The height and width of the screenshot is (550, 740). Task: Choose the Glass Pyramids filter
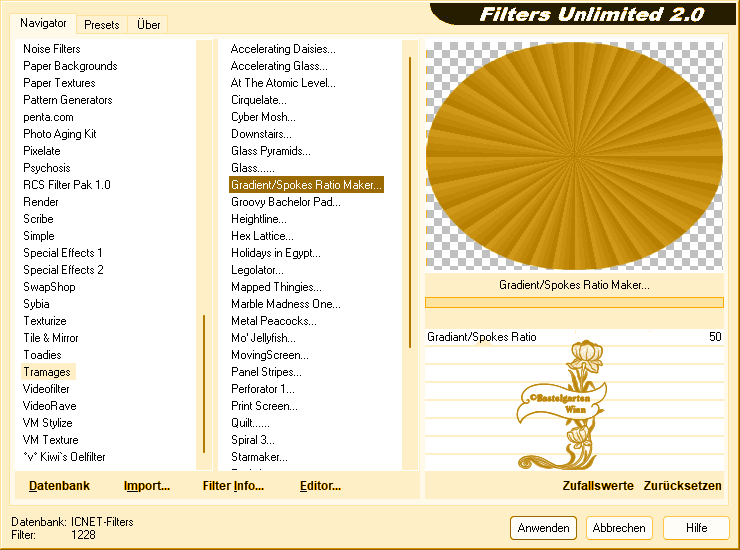click(271, 151)
